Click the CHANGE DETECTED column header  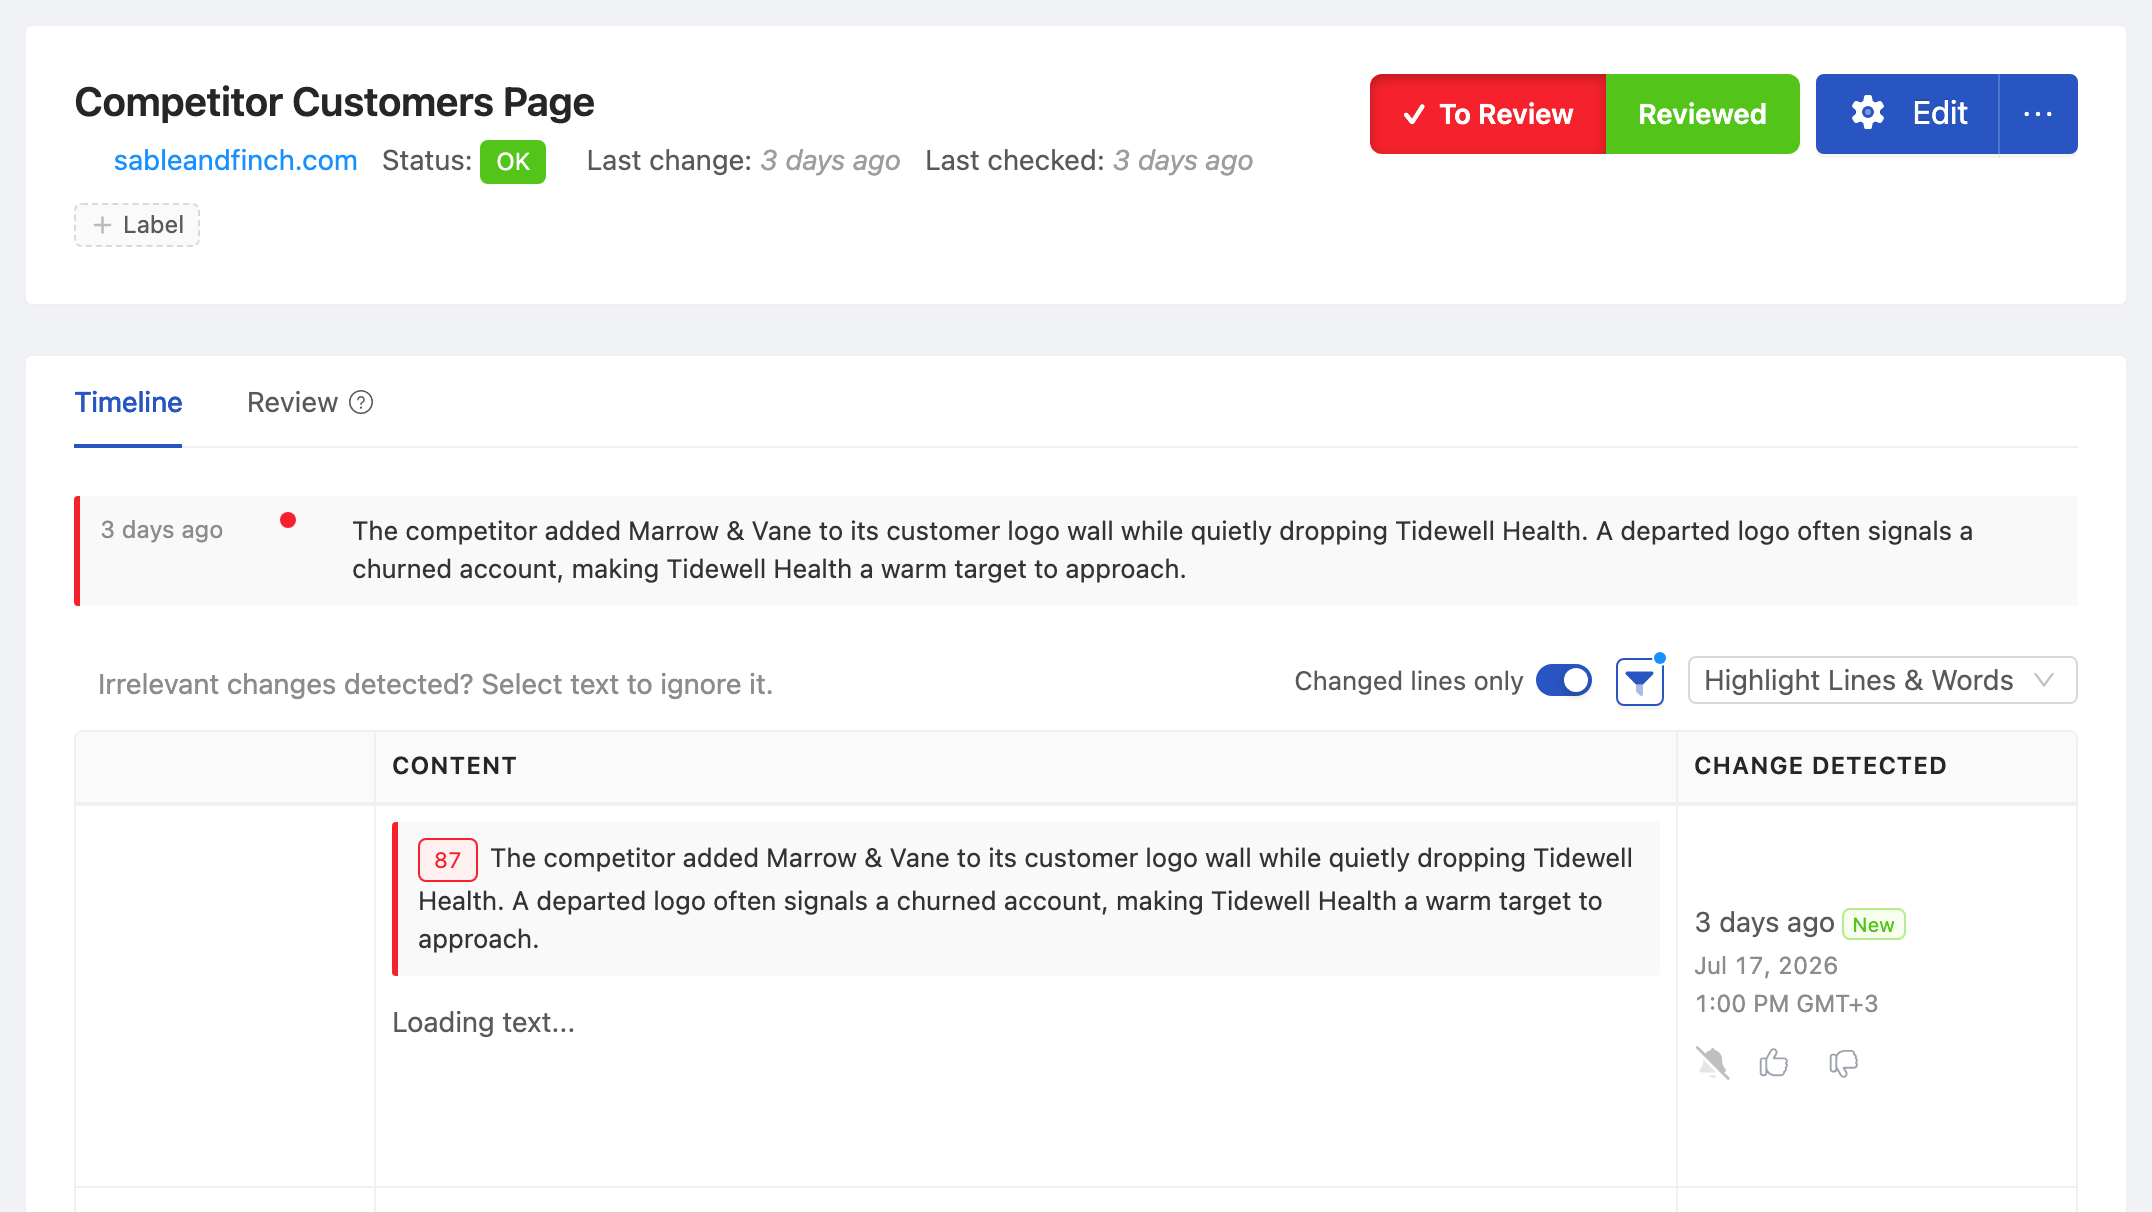coord(1820,766)
